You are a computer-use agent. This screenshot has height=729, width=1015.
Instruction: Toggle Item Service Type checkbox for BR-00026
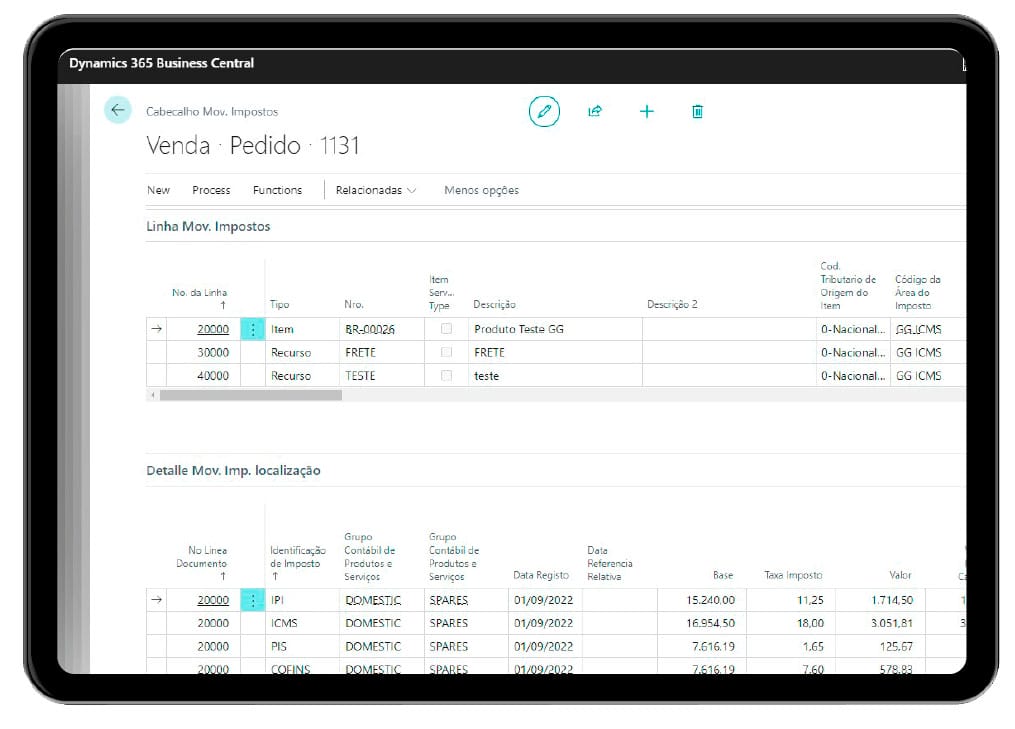click(446, 329)
